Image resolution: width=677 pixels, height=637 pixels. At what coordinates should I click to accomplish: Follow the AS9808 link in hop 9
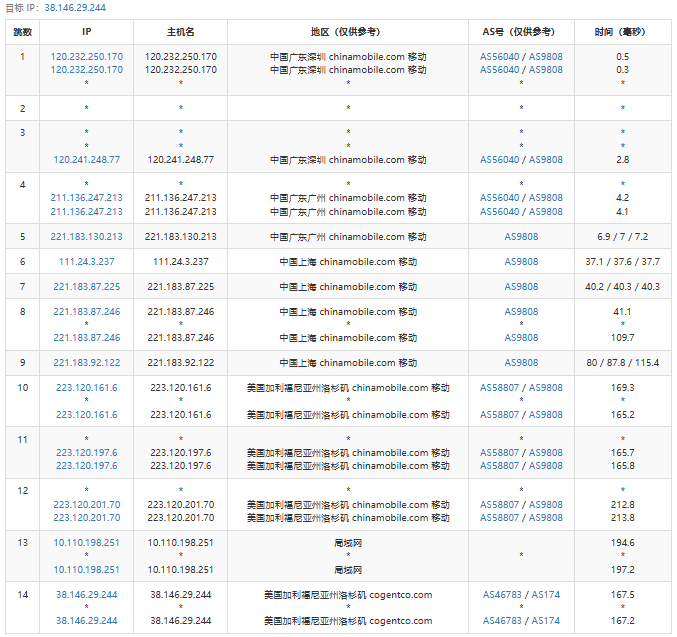[x=521, y=363]
